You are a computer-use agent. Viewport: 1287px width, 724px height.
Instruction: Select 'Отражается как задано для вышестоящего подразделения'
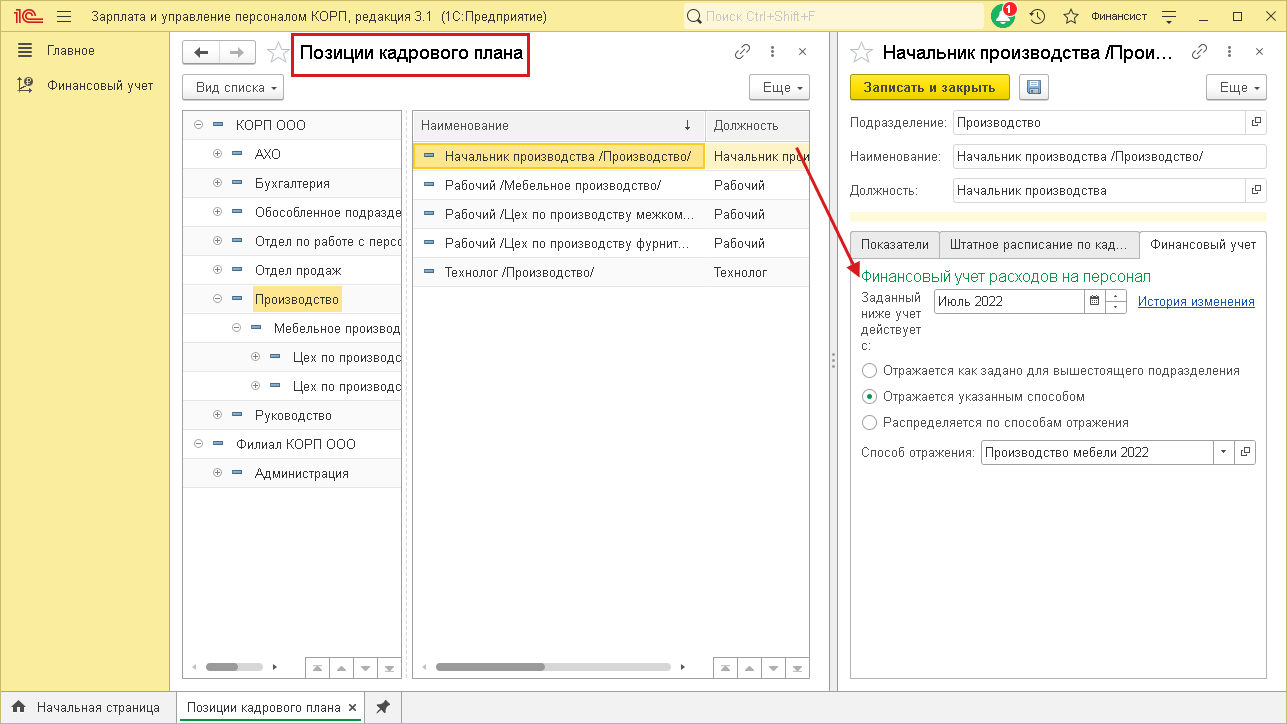pyautogui.click(x=870, y=370)
